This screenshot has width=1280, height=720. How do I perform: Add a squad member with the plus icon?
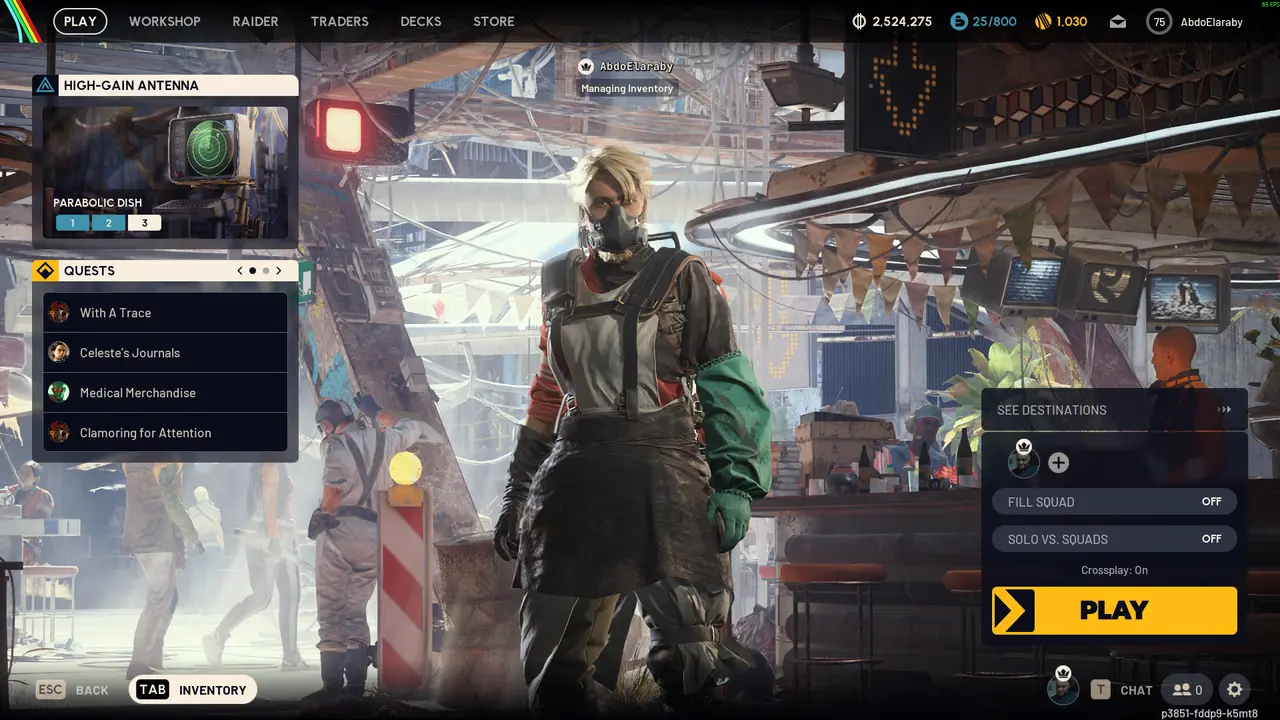coord(1058,463)
